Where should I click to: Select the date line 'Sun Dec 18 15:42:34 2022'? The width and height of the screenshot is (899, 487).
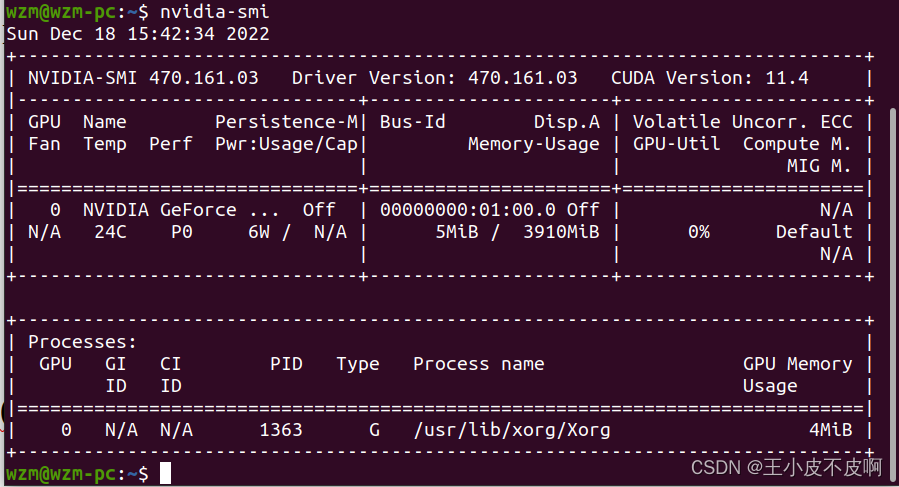click(x=138, y=34)
